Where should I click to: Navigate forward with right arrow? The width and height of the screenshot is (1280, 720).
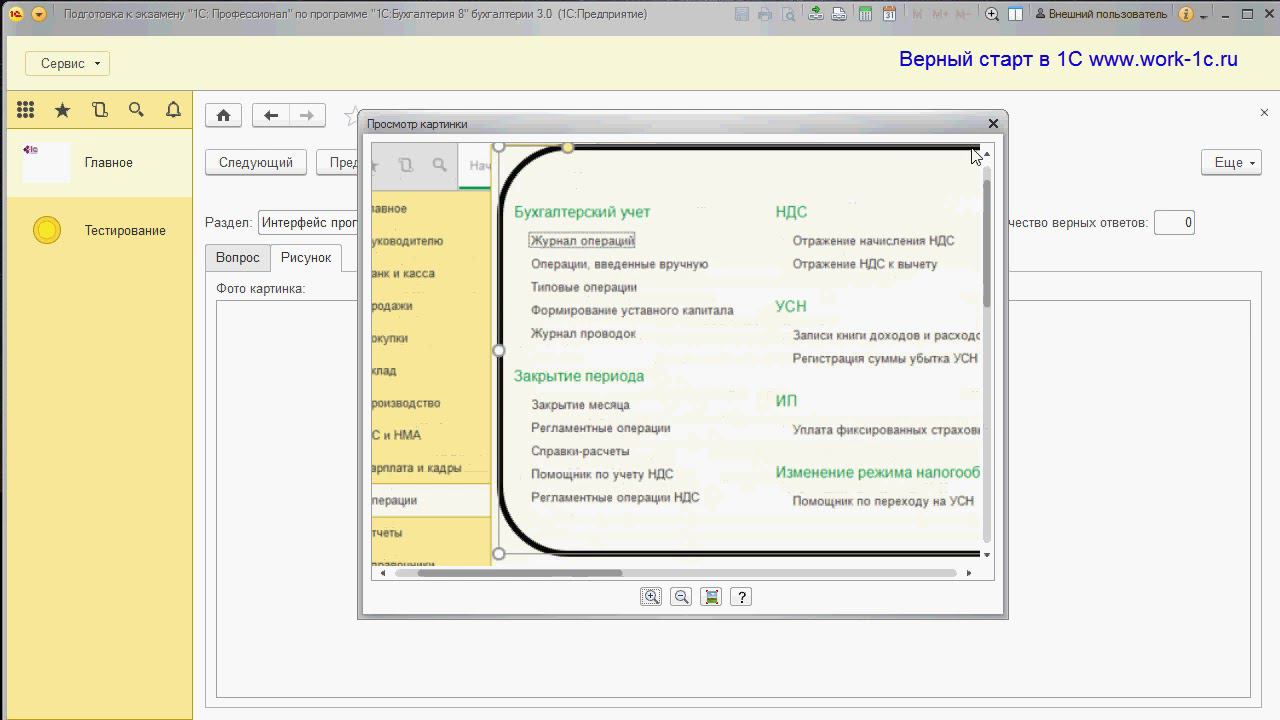307,115
